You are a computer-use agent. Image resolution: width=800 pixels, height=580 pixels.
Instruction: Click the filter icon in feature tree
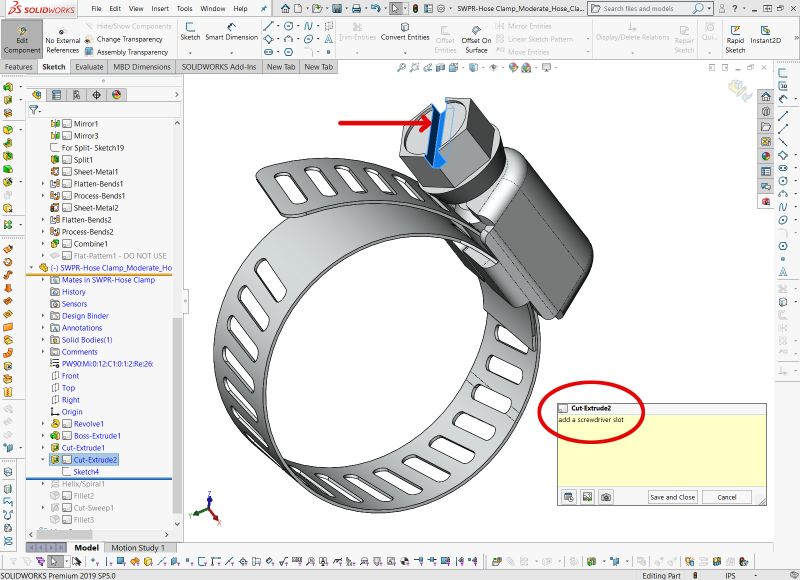coord(34,110)
